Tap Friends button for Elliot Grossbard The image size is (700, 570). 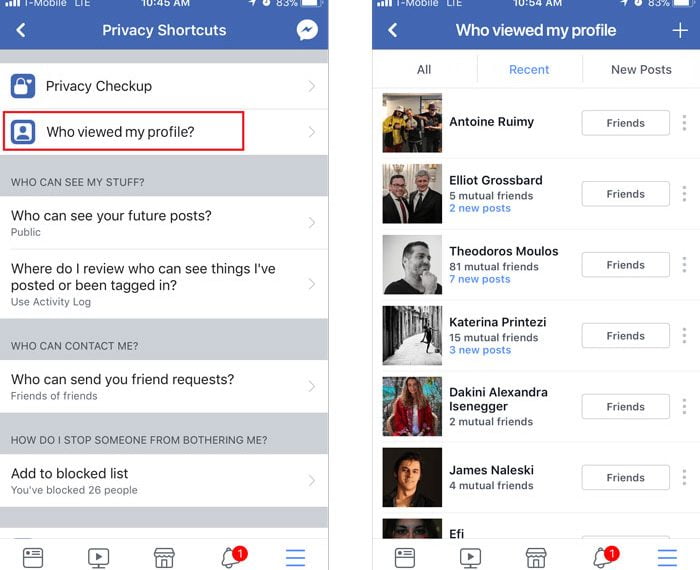tap(625, 194)
